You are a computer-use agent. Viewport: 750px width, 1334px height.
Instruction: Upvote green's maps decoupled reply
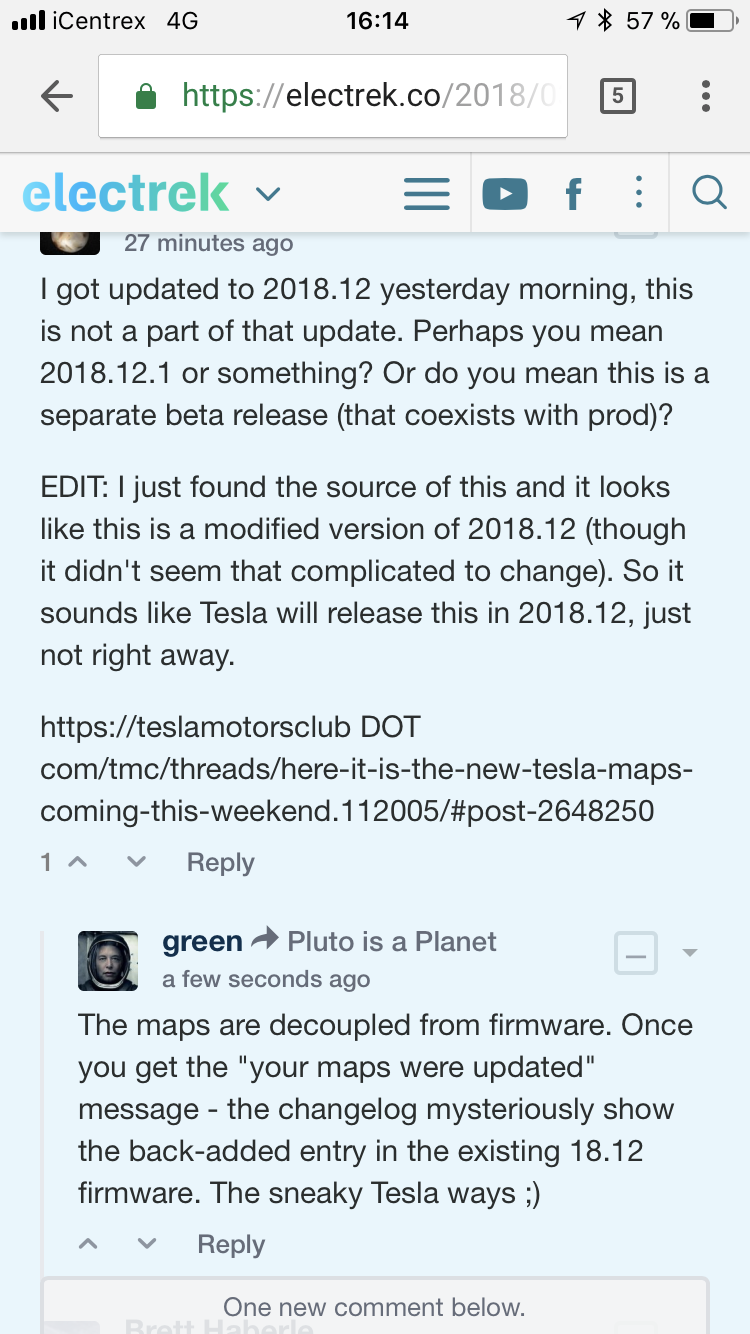click(88, 1243)
